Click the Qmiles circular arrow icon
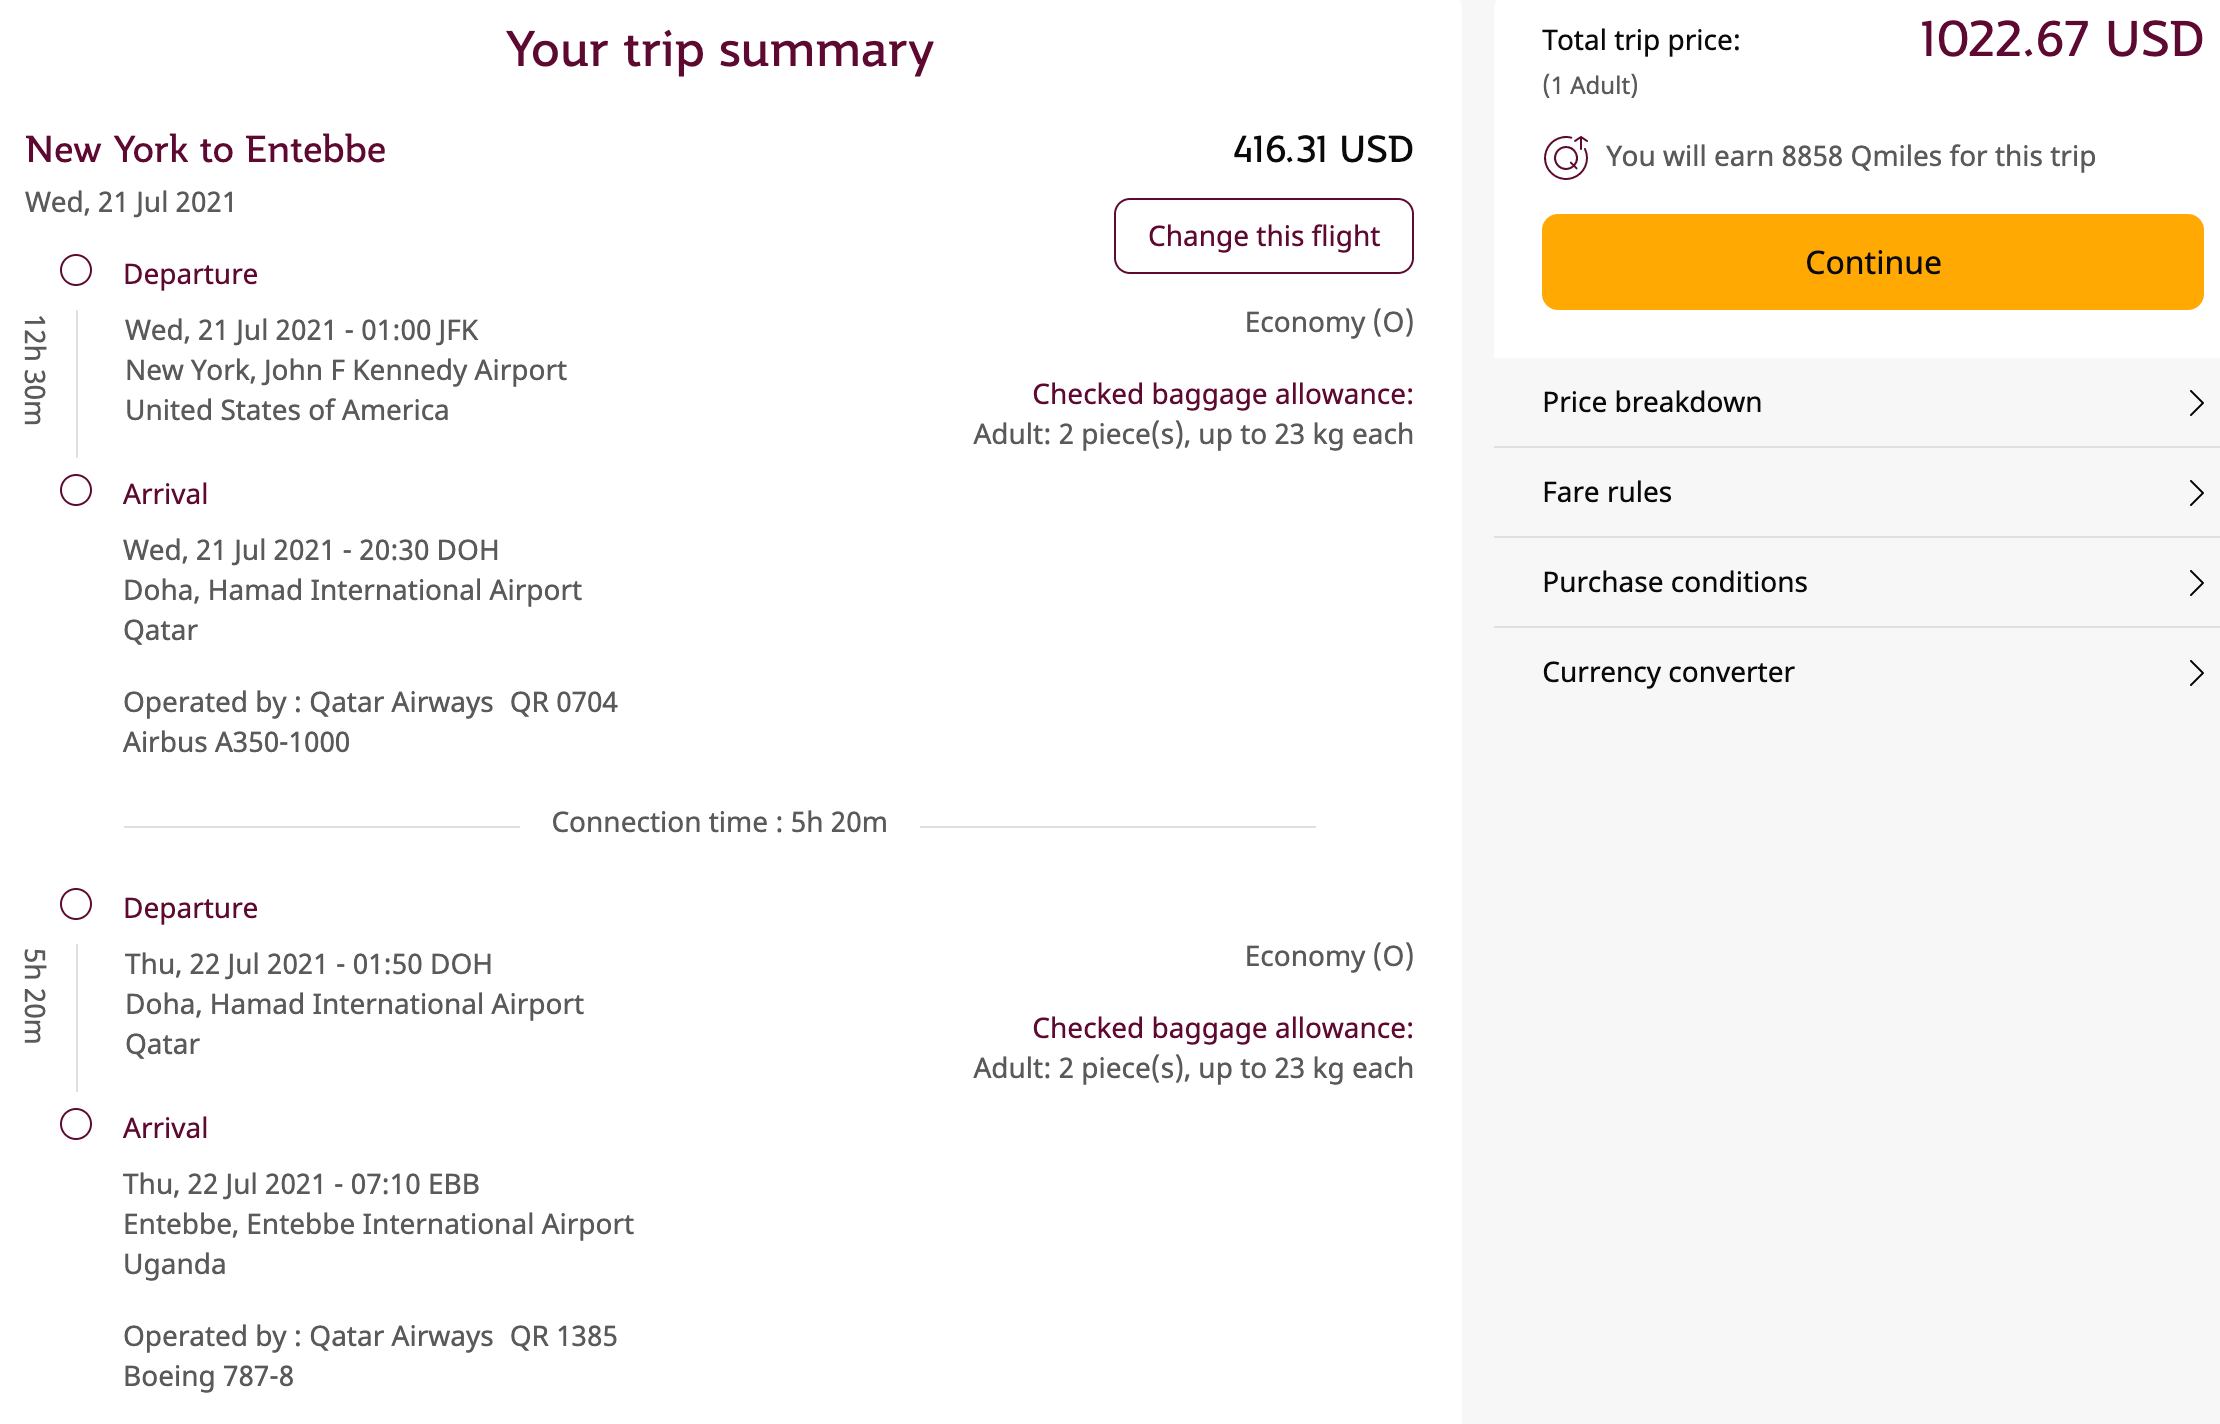 click(x=1566, y=157)
